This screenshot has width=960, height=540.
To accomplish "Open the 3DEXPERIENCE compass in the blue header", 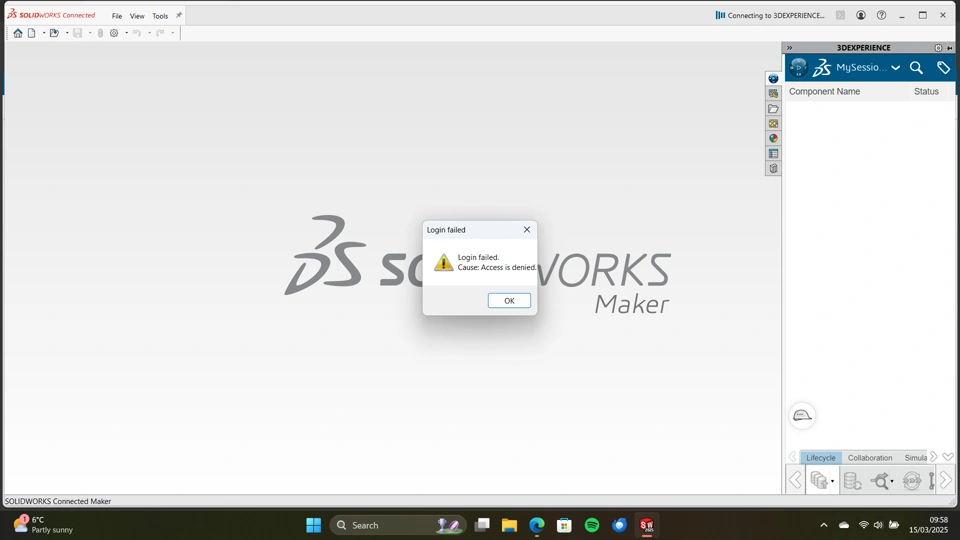I will (x=798, y=67).
